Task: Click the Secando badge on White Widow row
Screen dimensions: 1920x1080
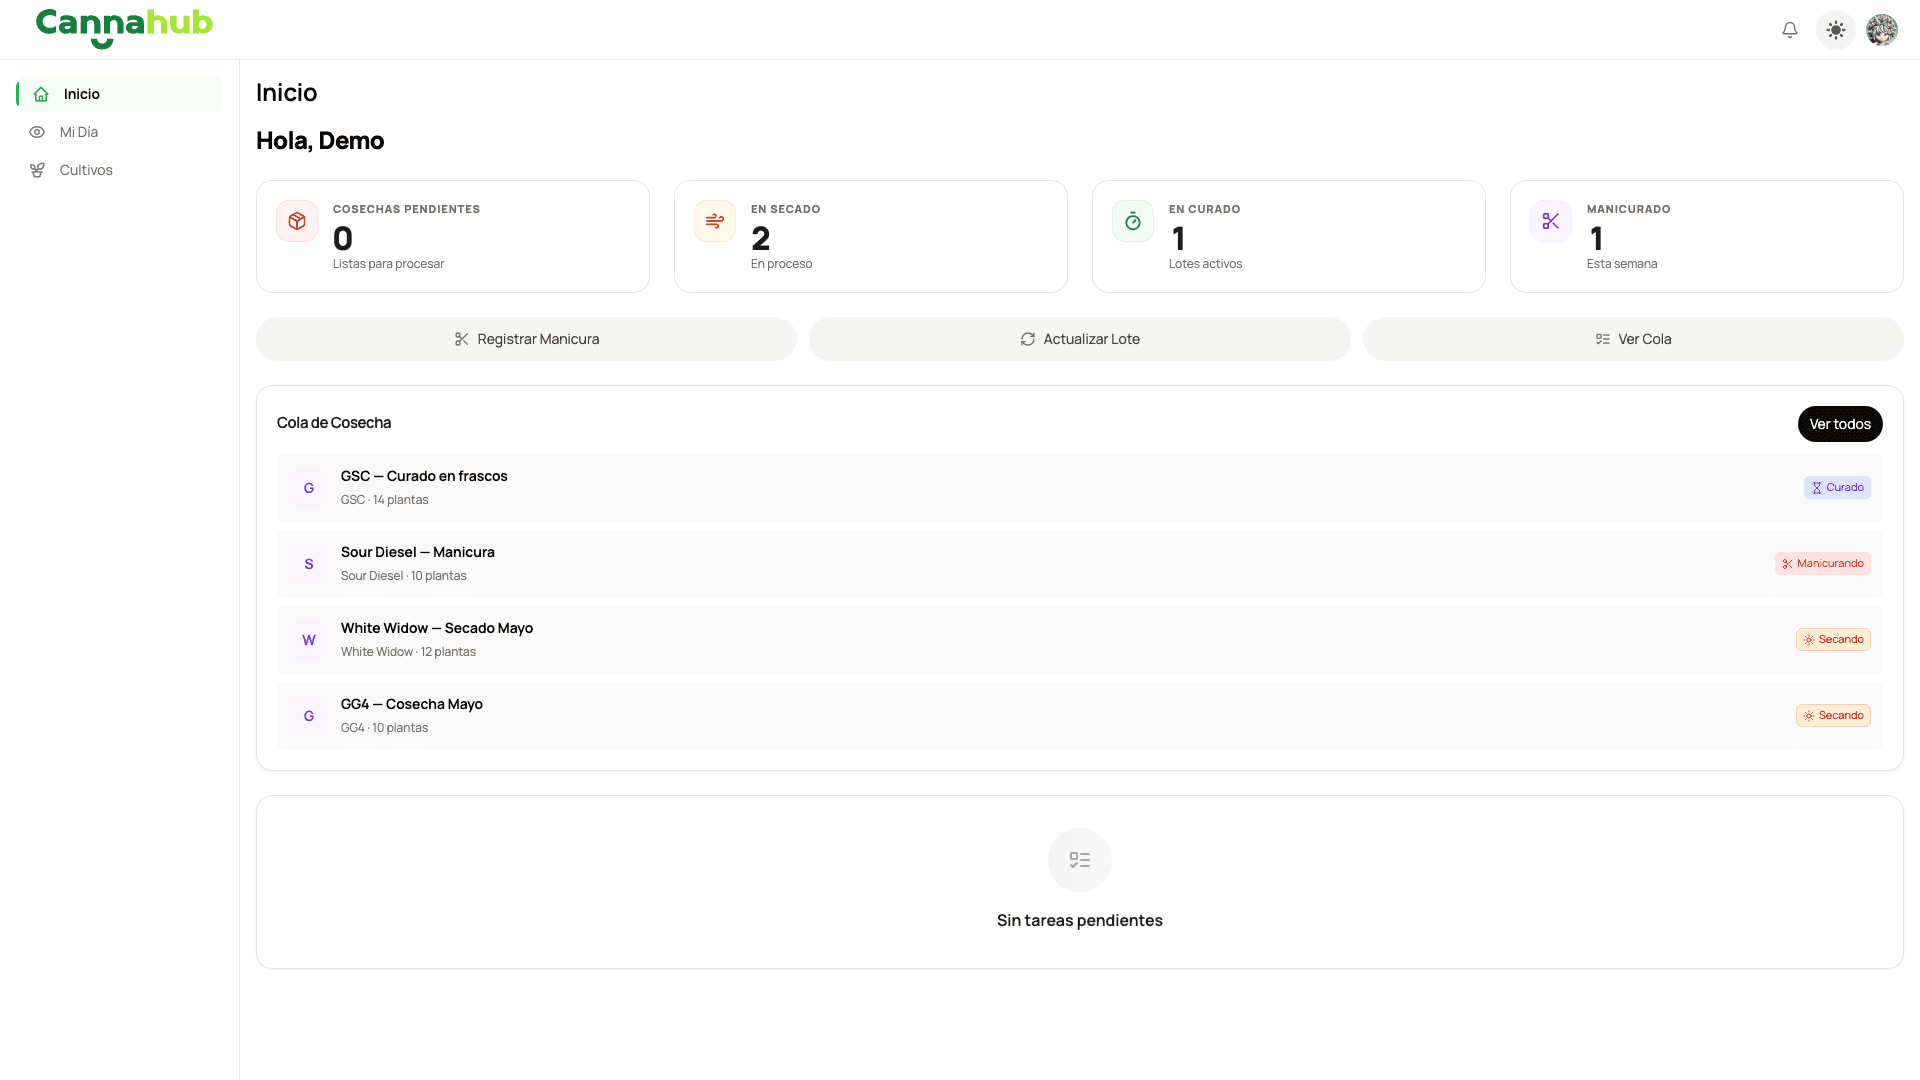Action: pos(1833,640)
